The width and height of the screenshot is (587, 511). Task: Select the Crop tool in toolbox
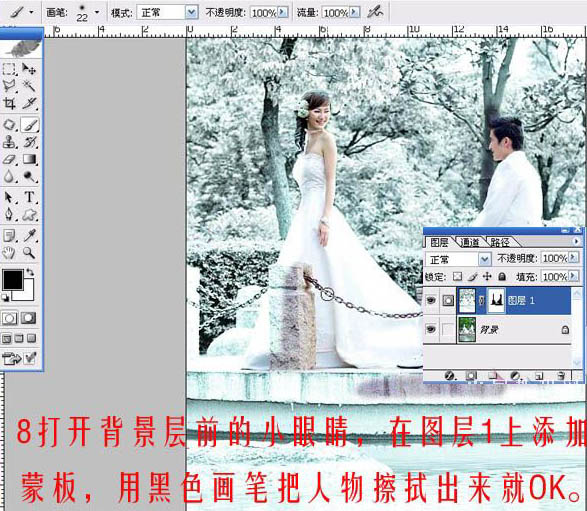click(9, 103)
